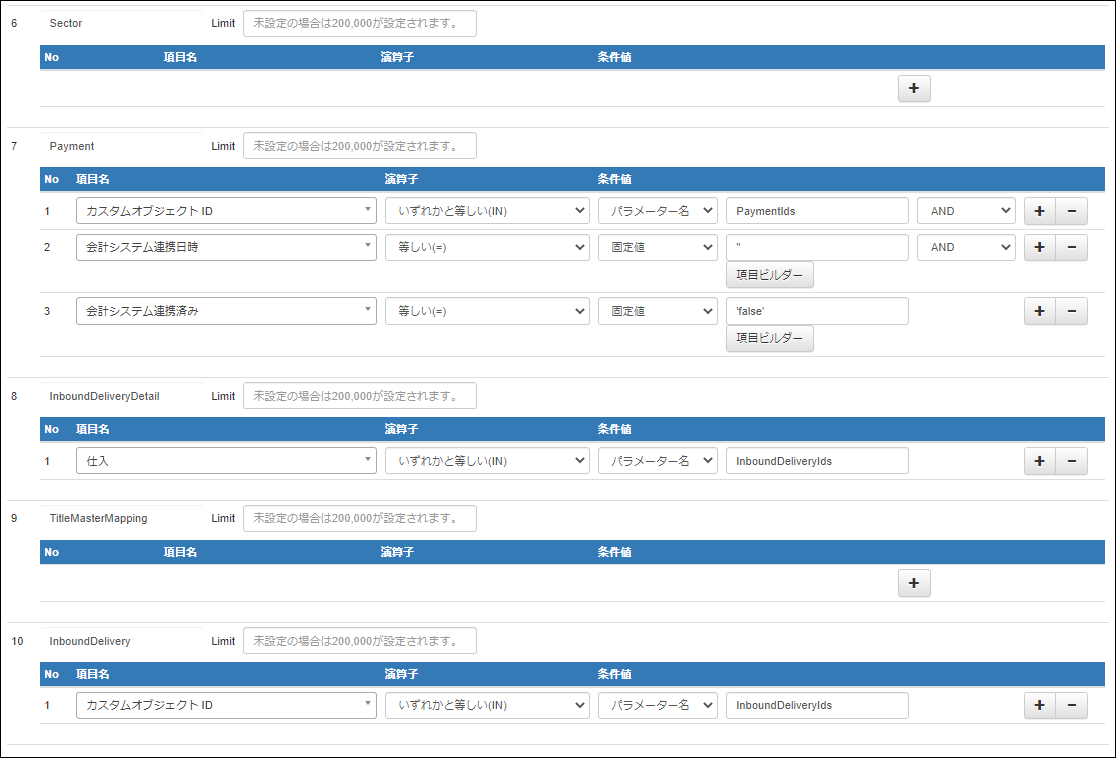Viewport: 1116px width, 758px height.
Task: Remove the 会計システム連携済み condition row
Action: (x=1071, y=311)
